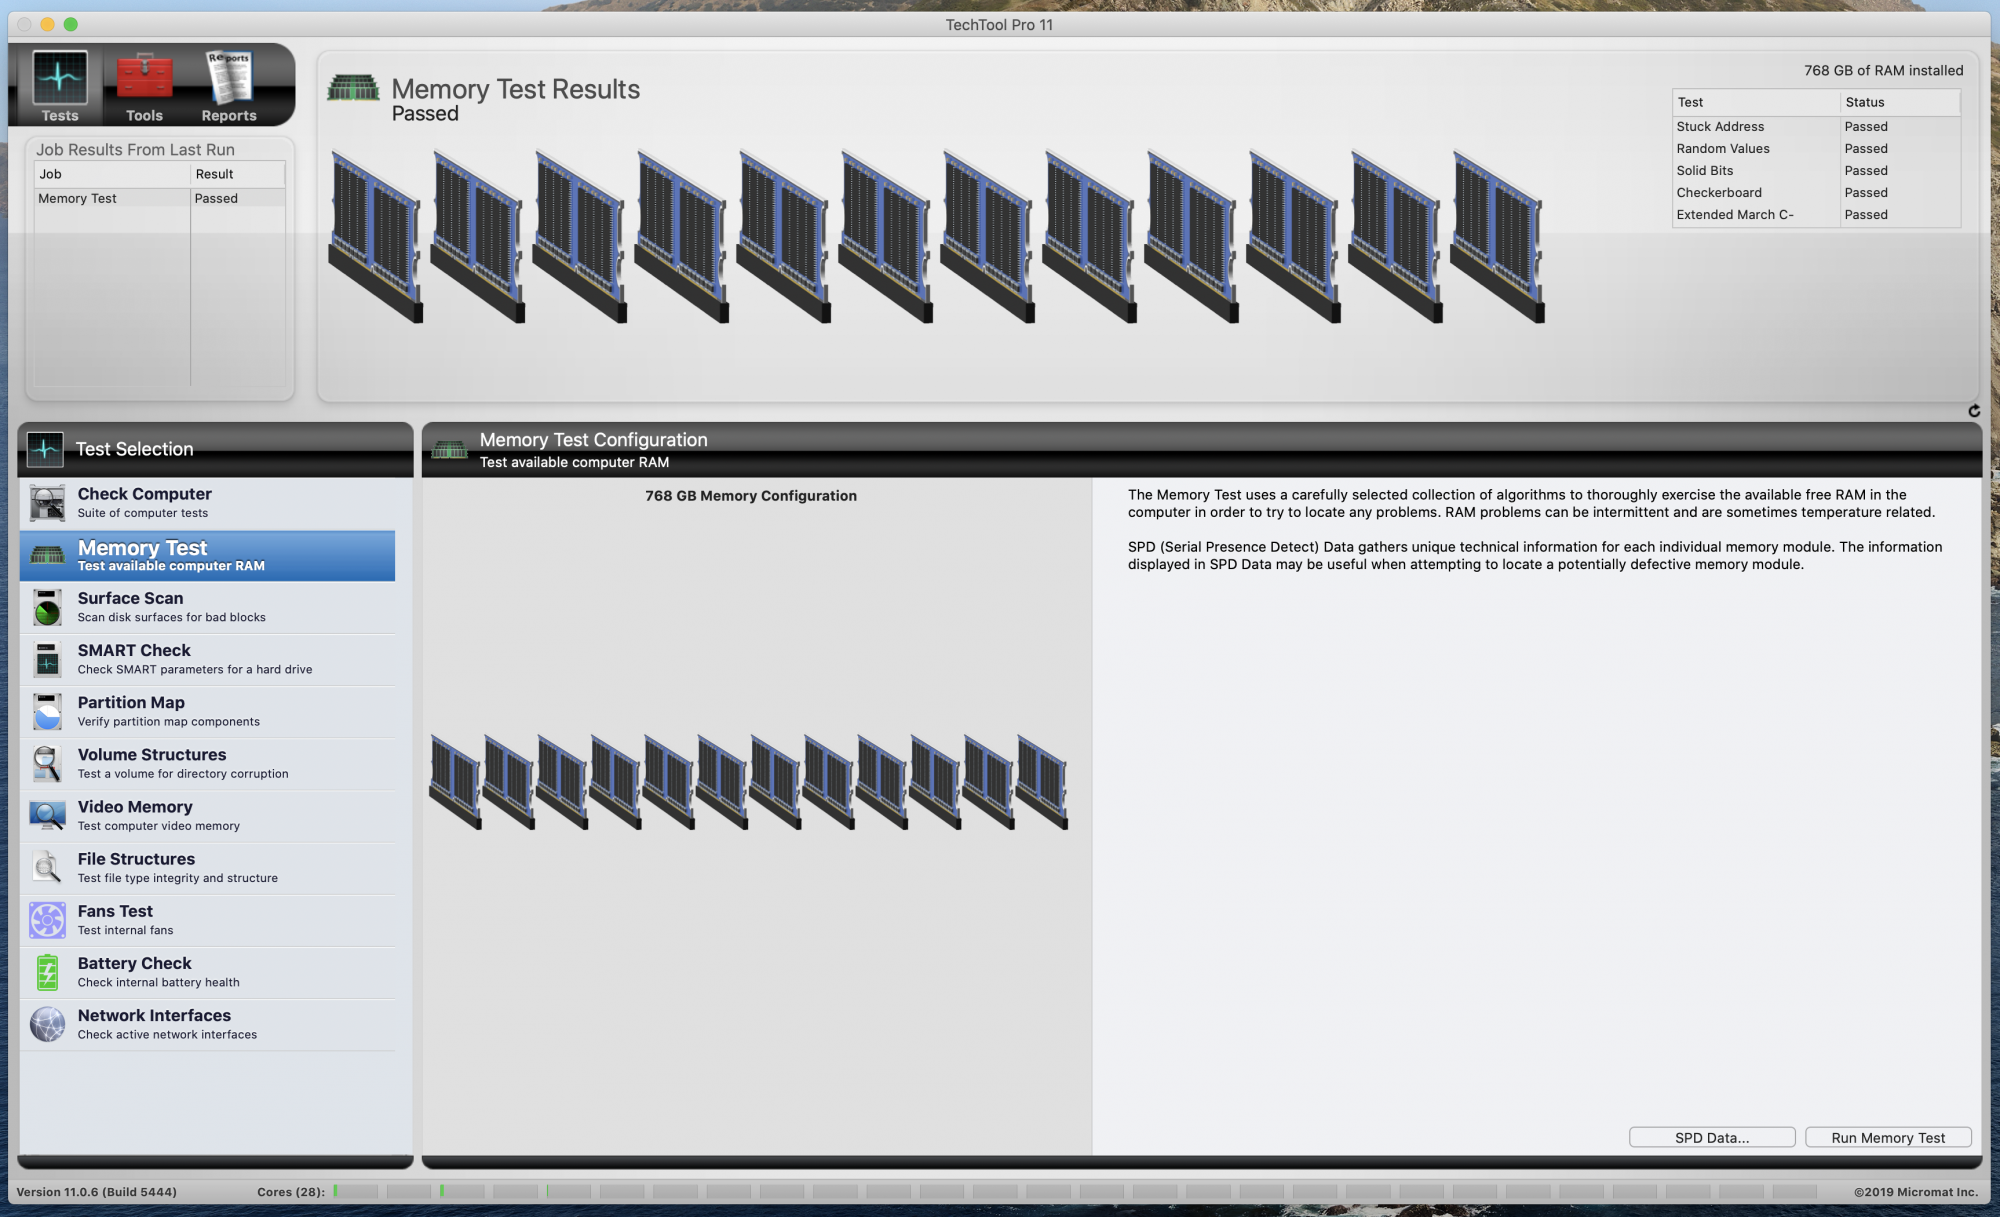The height and width of the screenshot is (1217, 2000).
Task: Select the Extended March C- row
Action: (1816, 214)
